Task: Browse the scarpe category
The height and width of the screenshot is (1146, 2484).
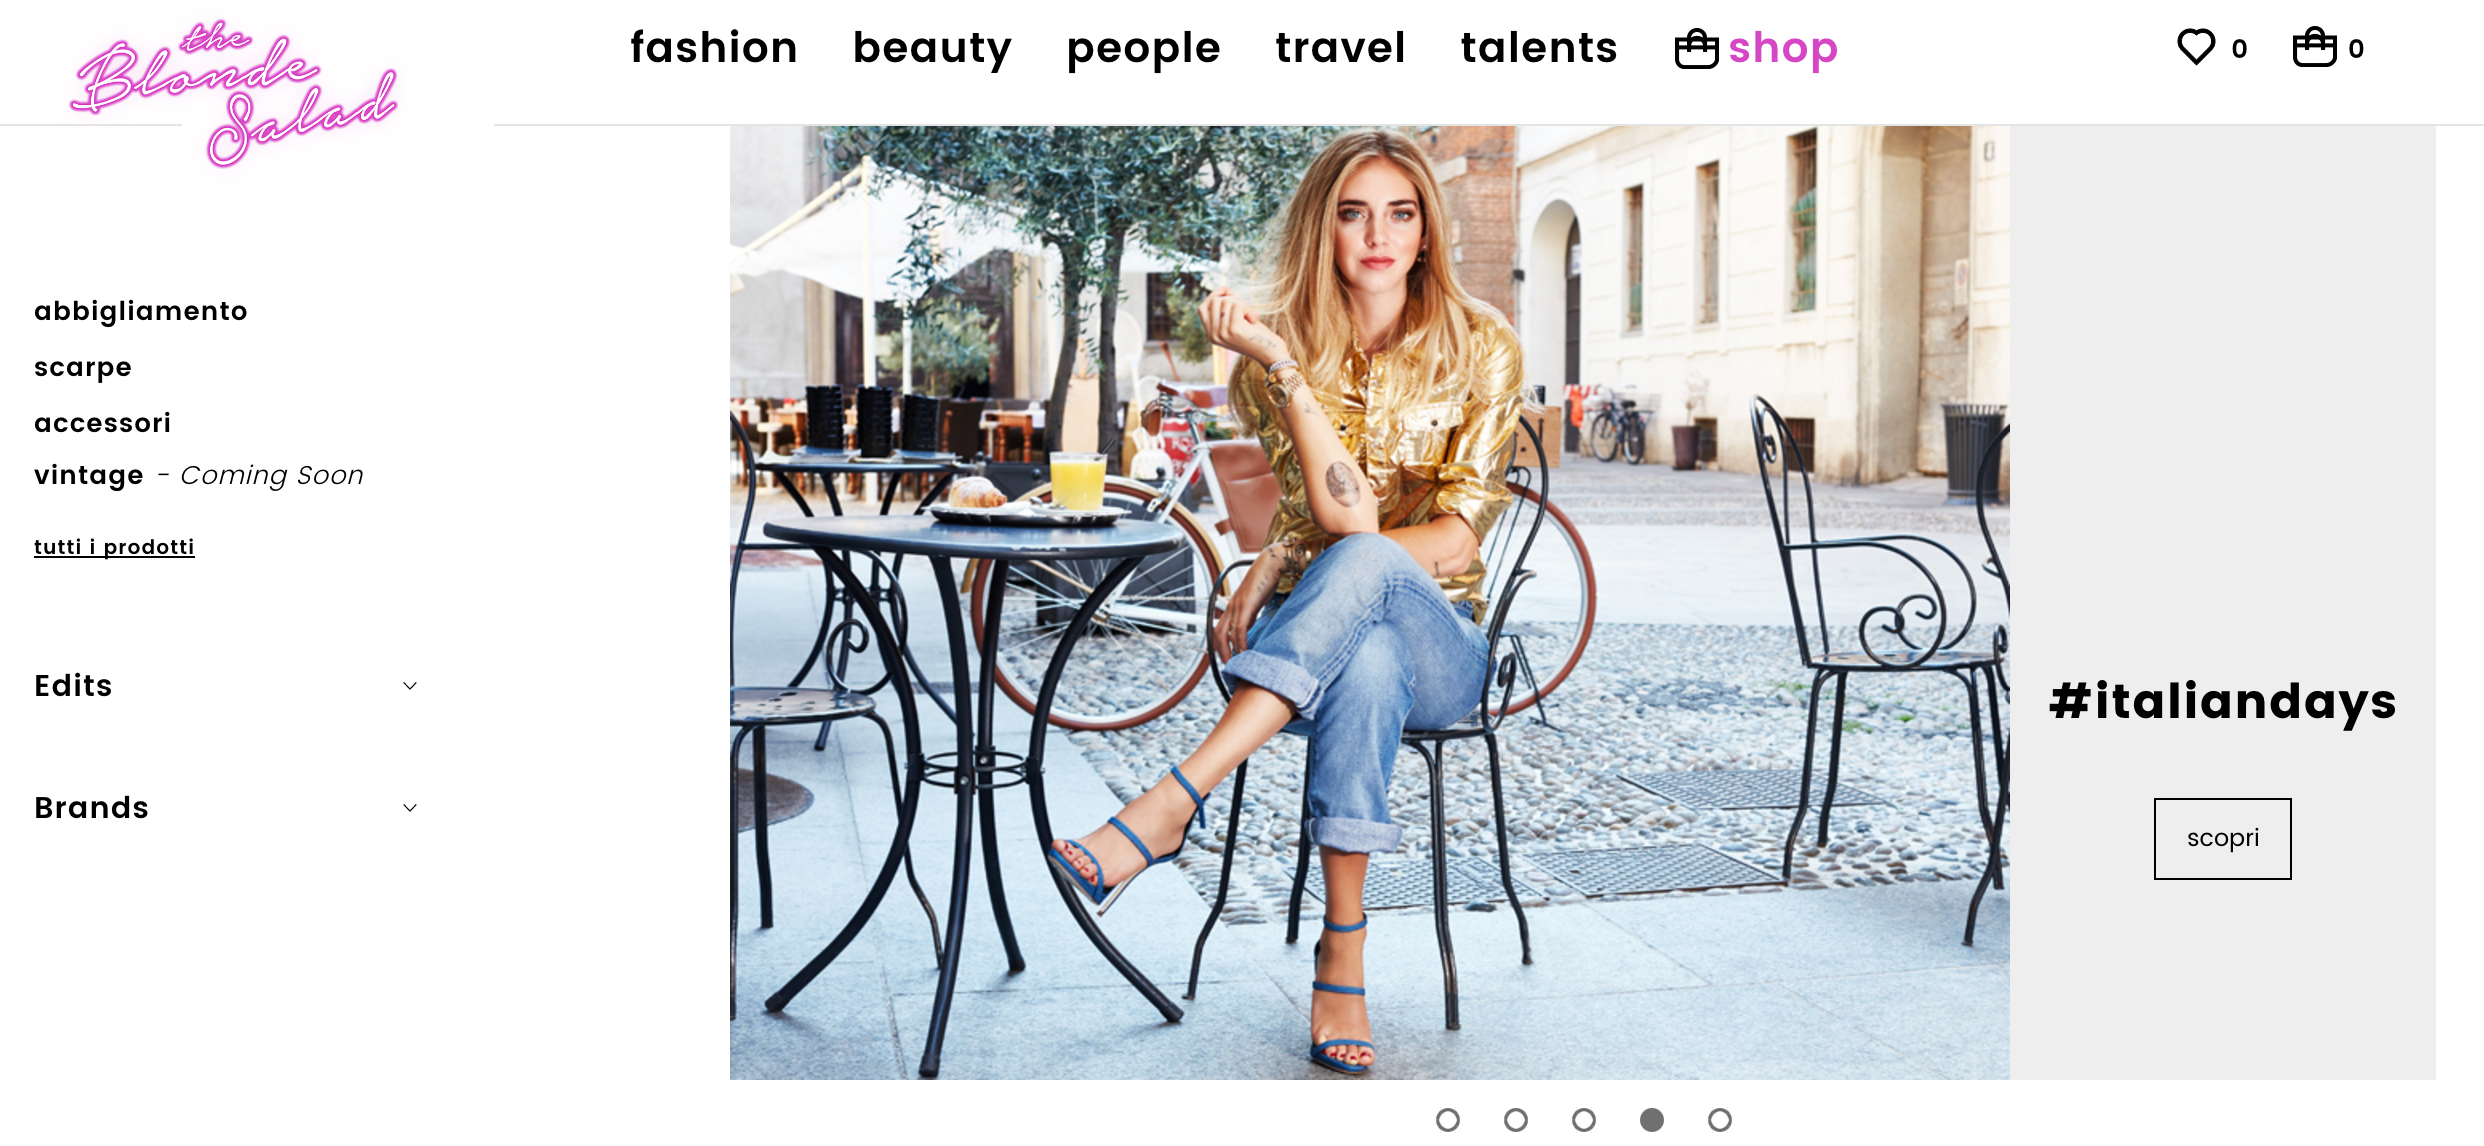Action: (83, 368)
